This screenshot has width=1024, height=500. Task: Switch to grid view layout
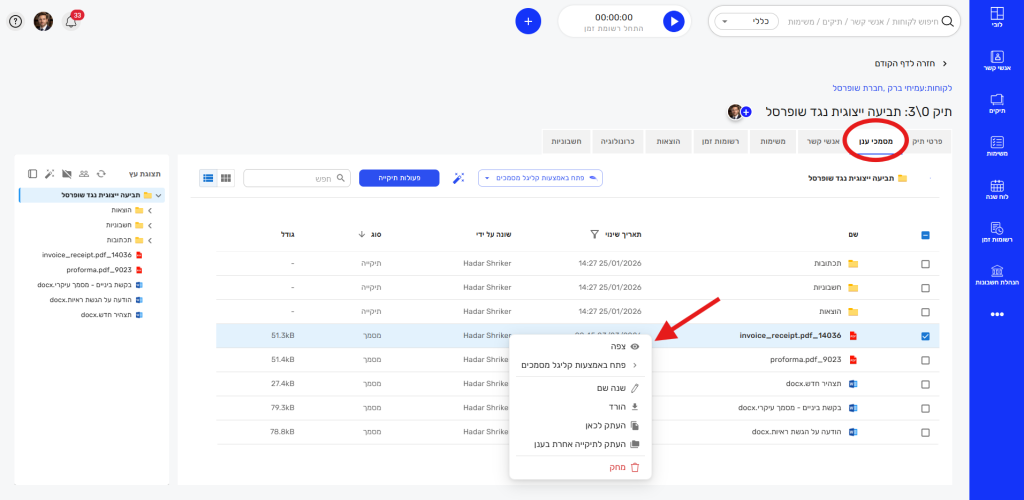click(226, 178)
